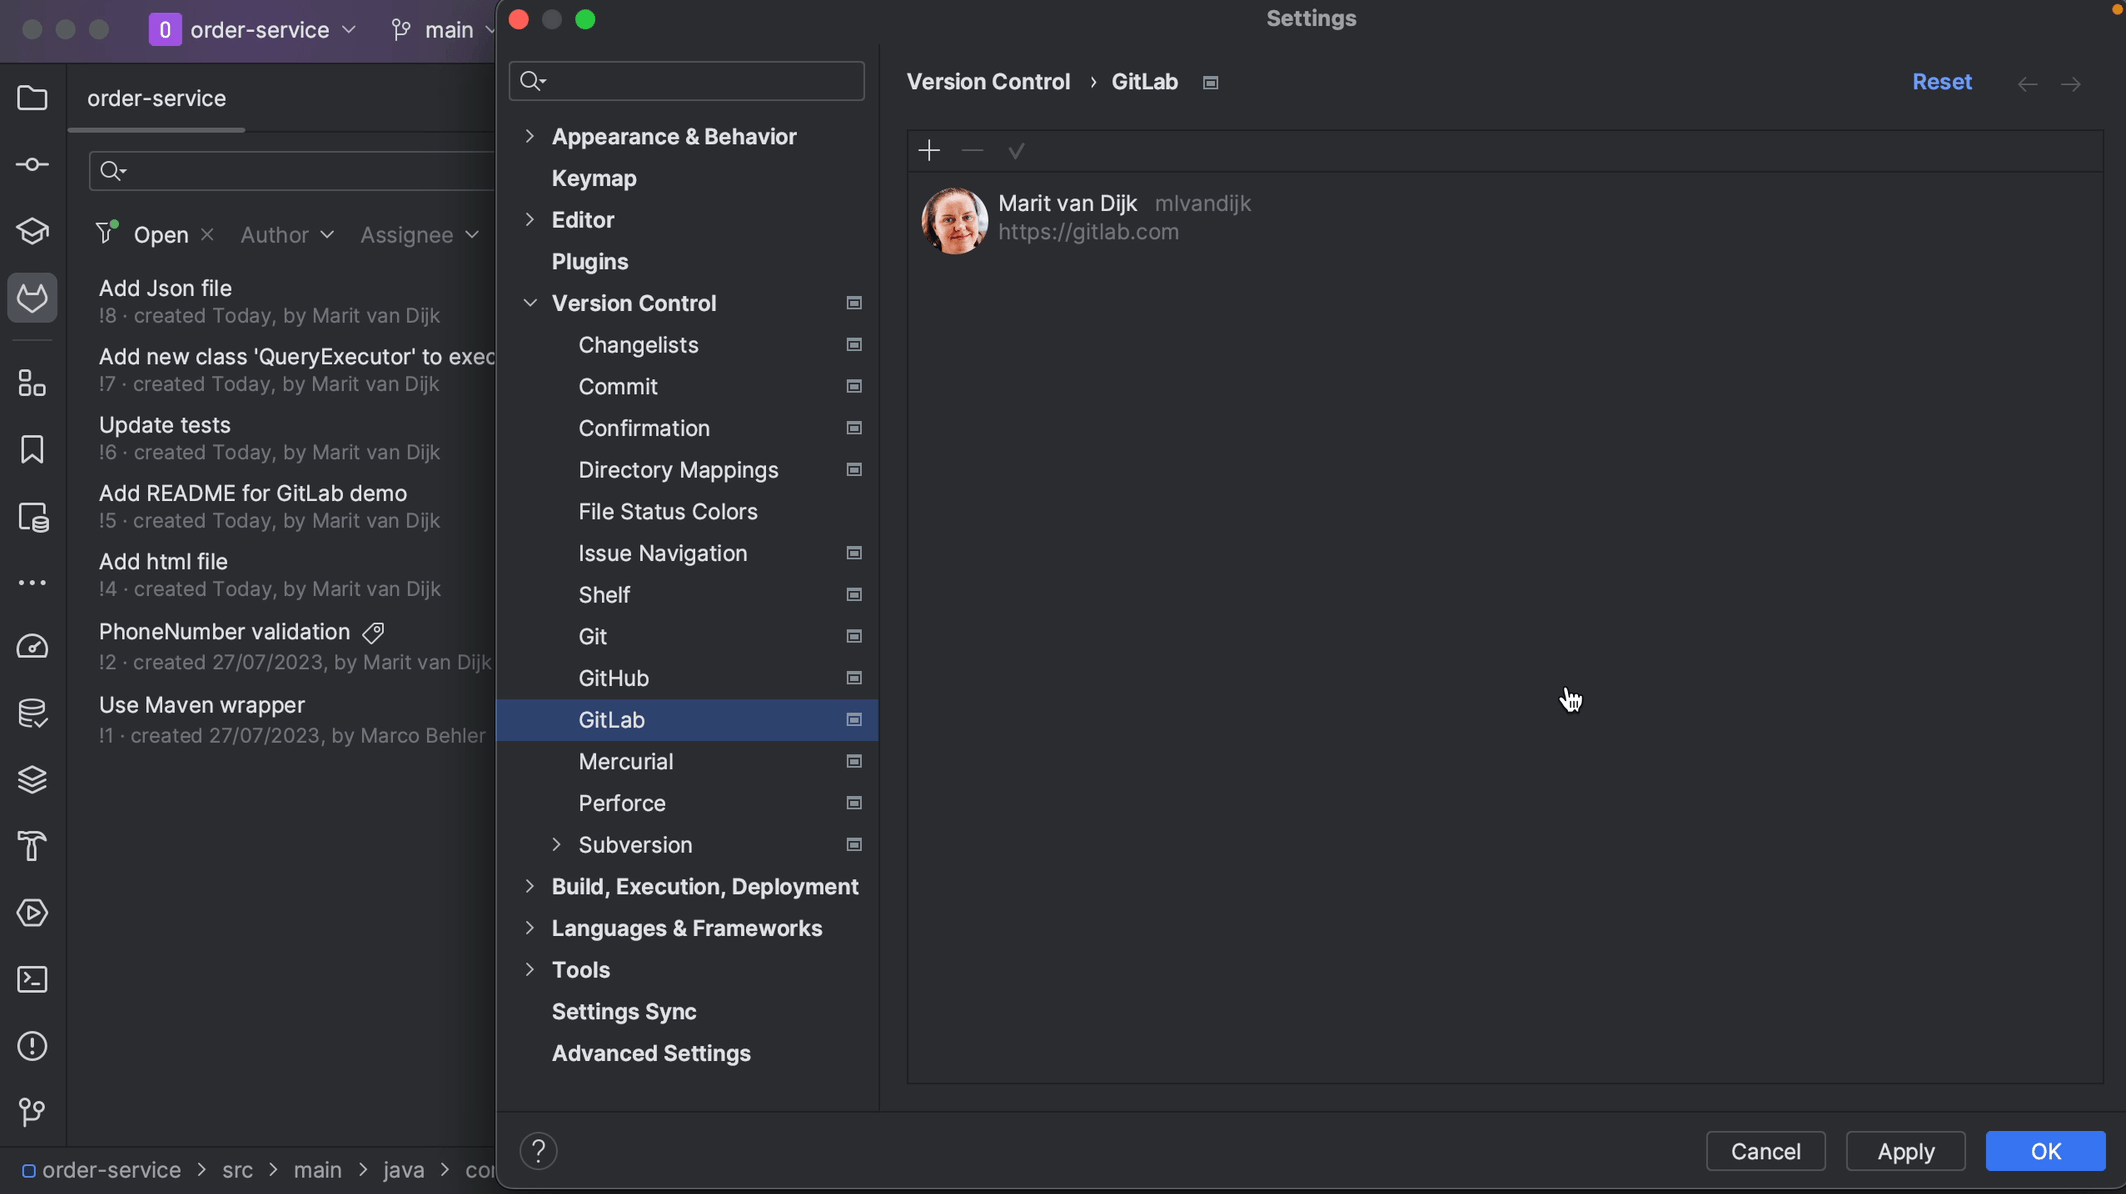Open the Assignee filter dropdown
Image resolution: width=2126 pixels, height=1194 pixels.
click(419, 235)
